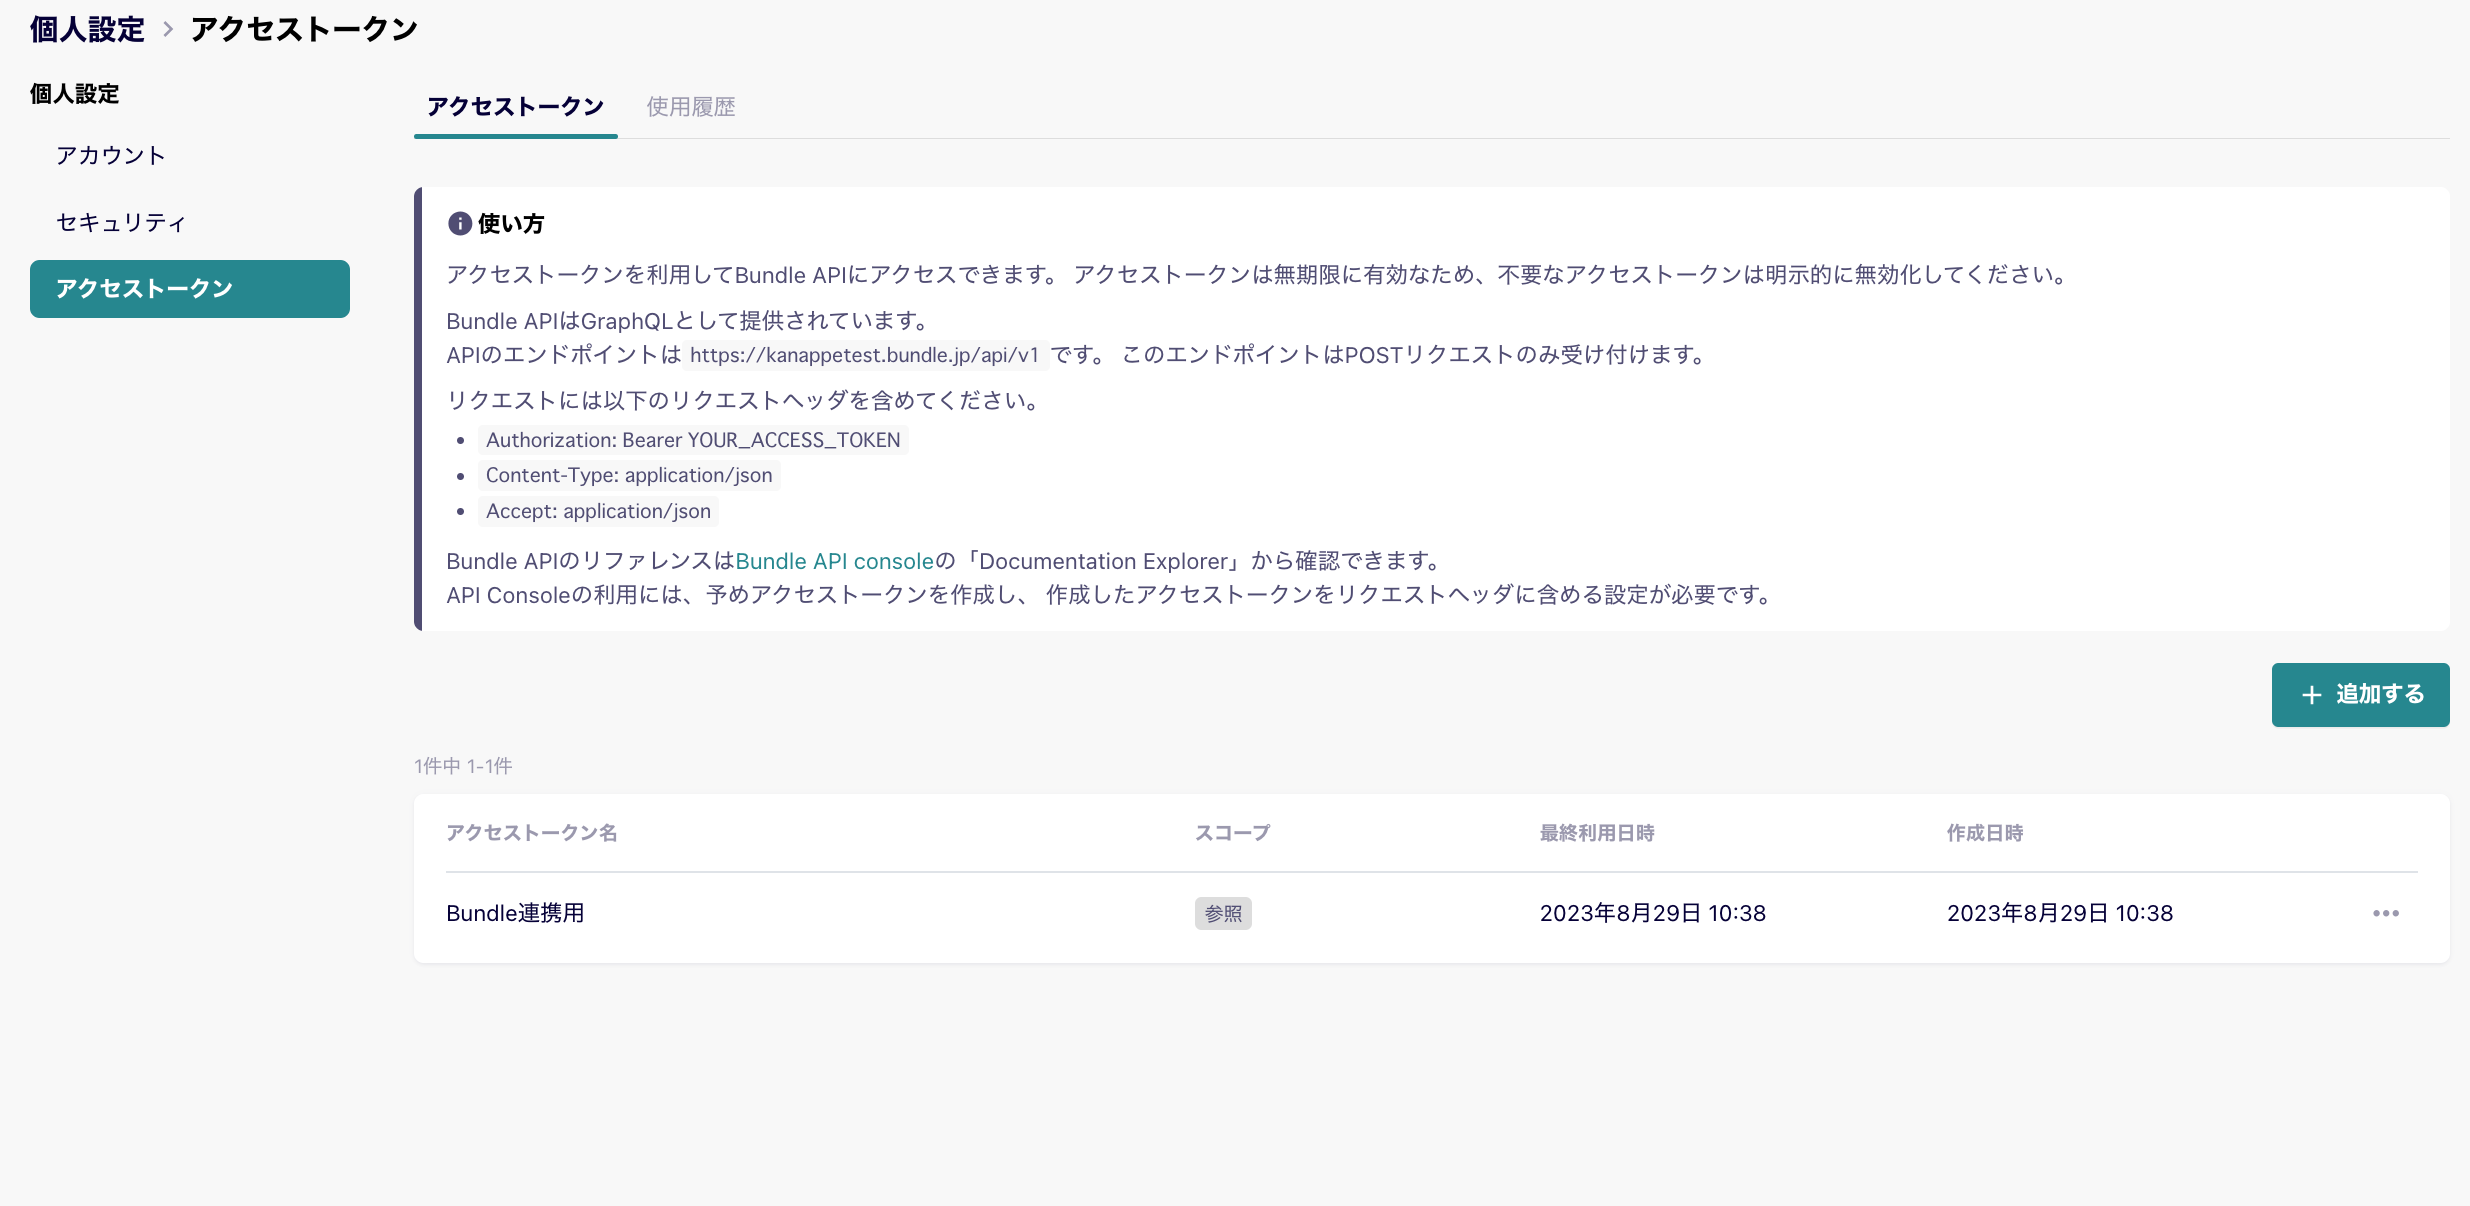The image size is (2470, 1206).
Task: Click the 参照 scope badge
Action: [1222, 913]
